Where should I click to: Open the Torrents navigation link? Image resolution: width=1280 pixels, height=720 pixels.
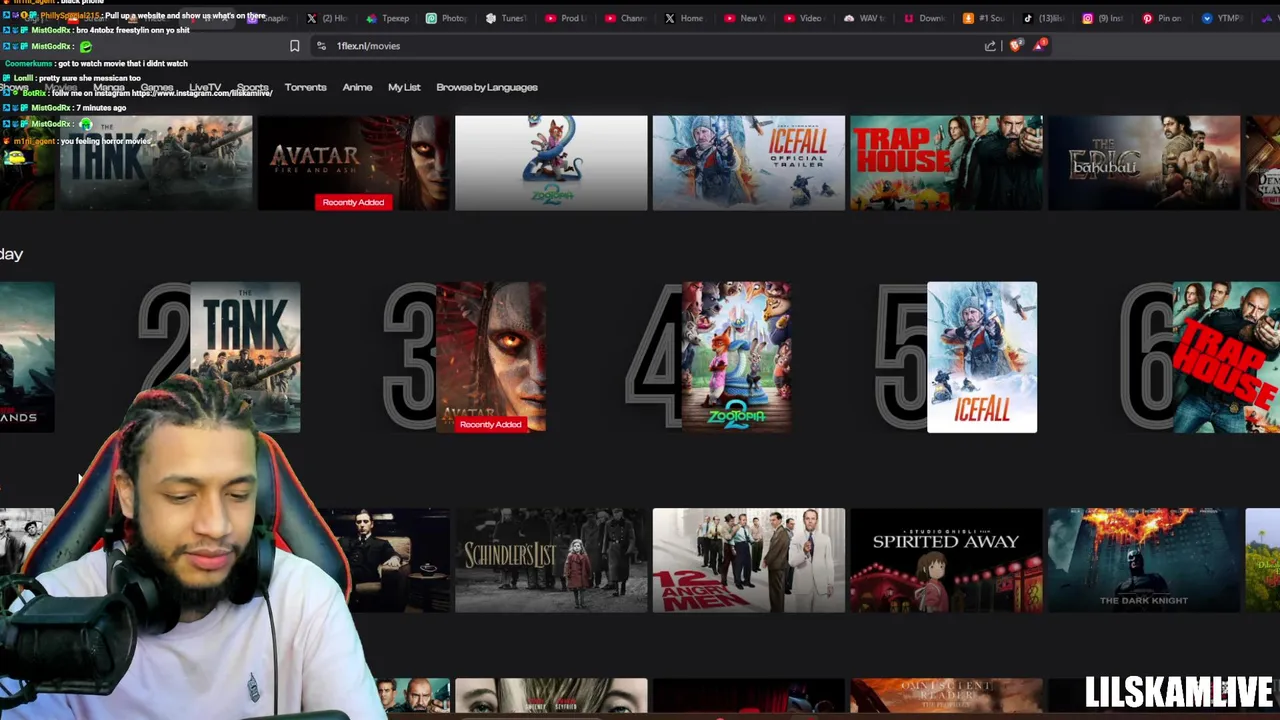click(305, 87)
